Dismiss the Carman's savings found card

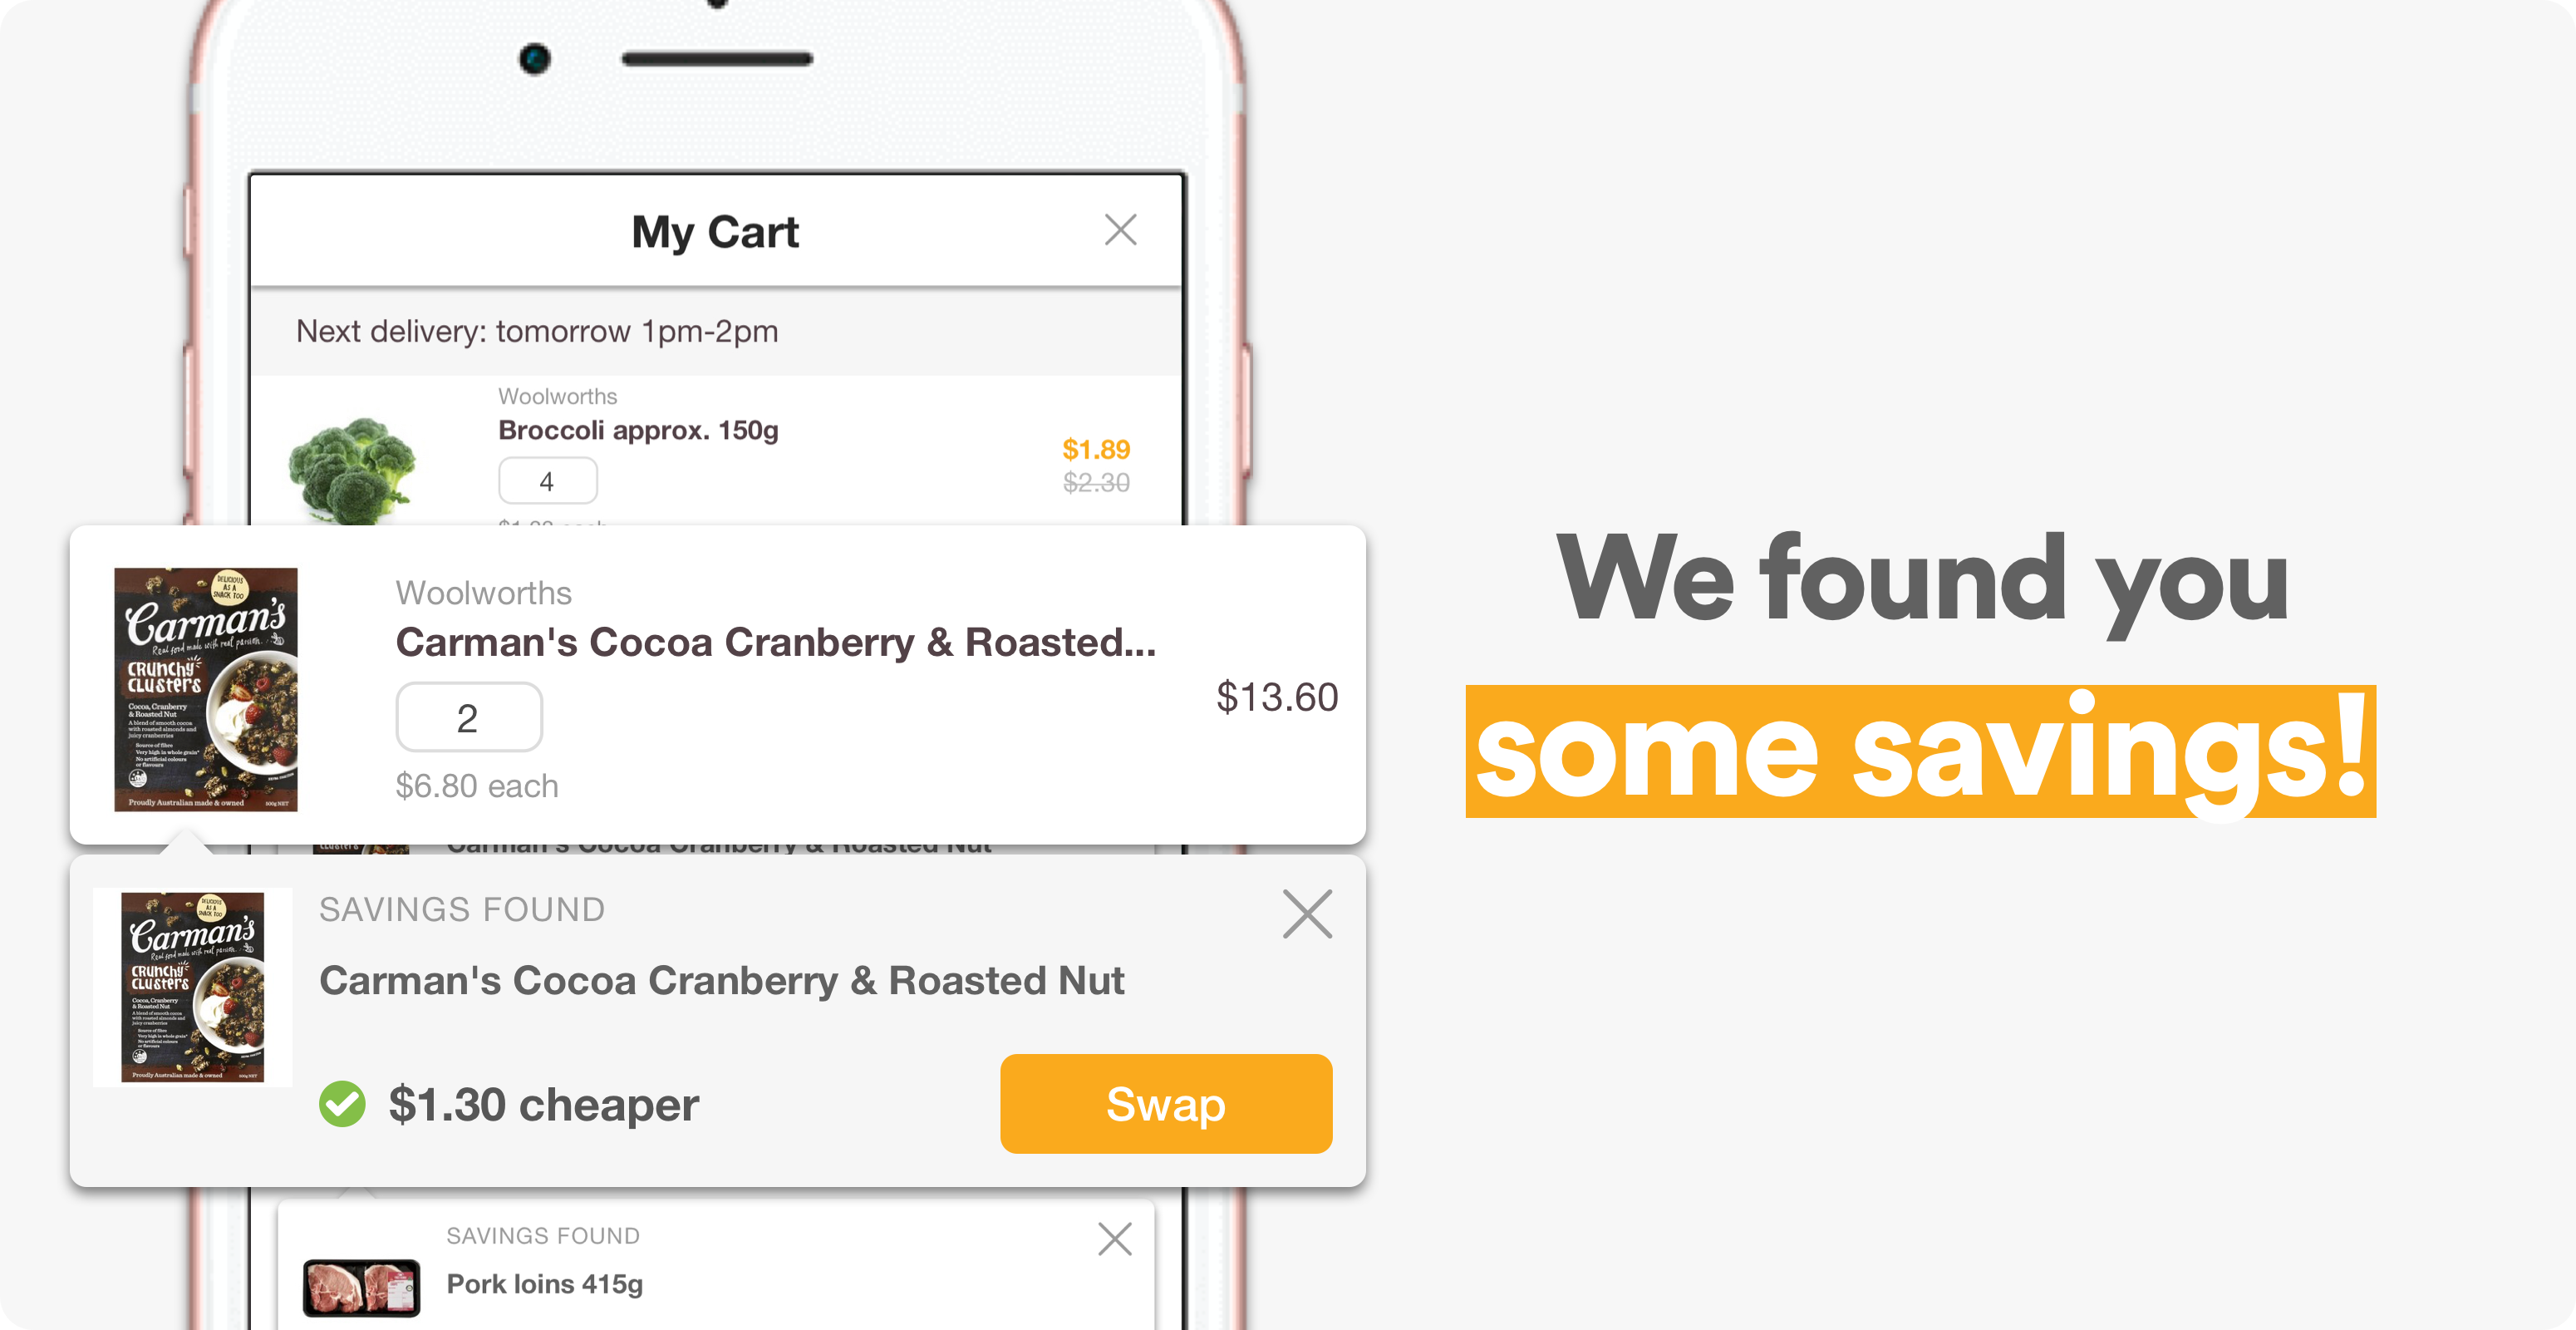tap(1307, 914)
